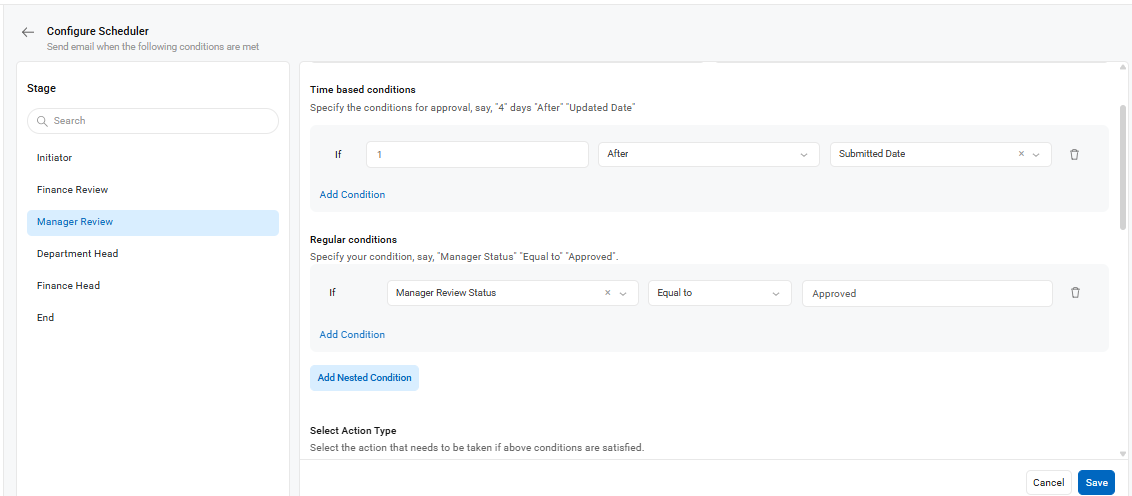Click the search magnifier icon in Stage
Image resolution: width=1132 pixels, height=496 pixels.
click(42, 121)
